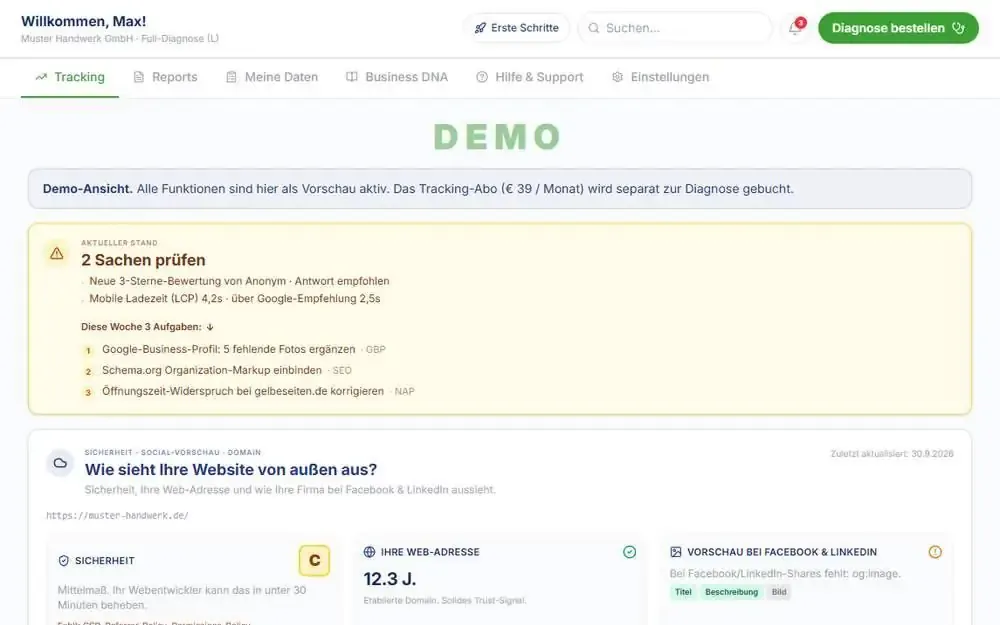Click the 12.3 J. domain age value
The width and height of the screenshot is (1000, 625).
pos(390,579)
